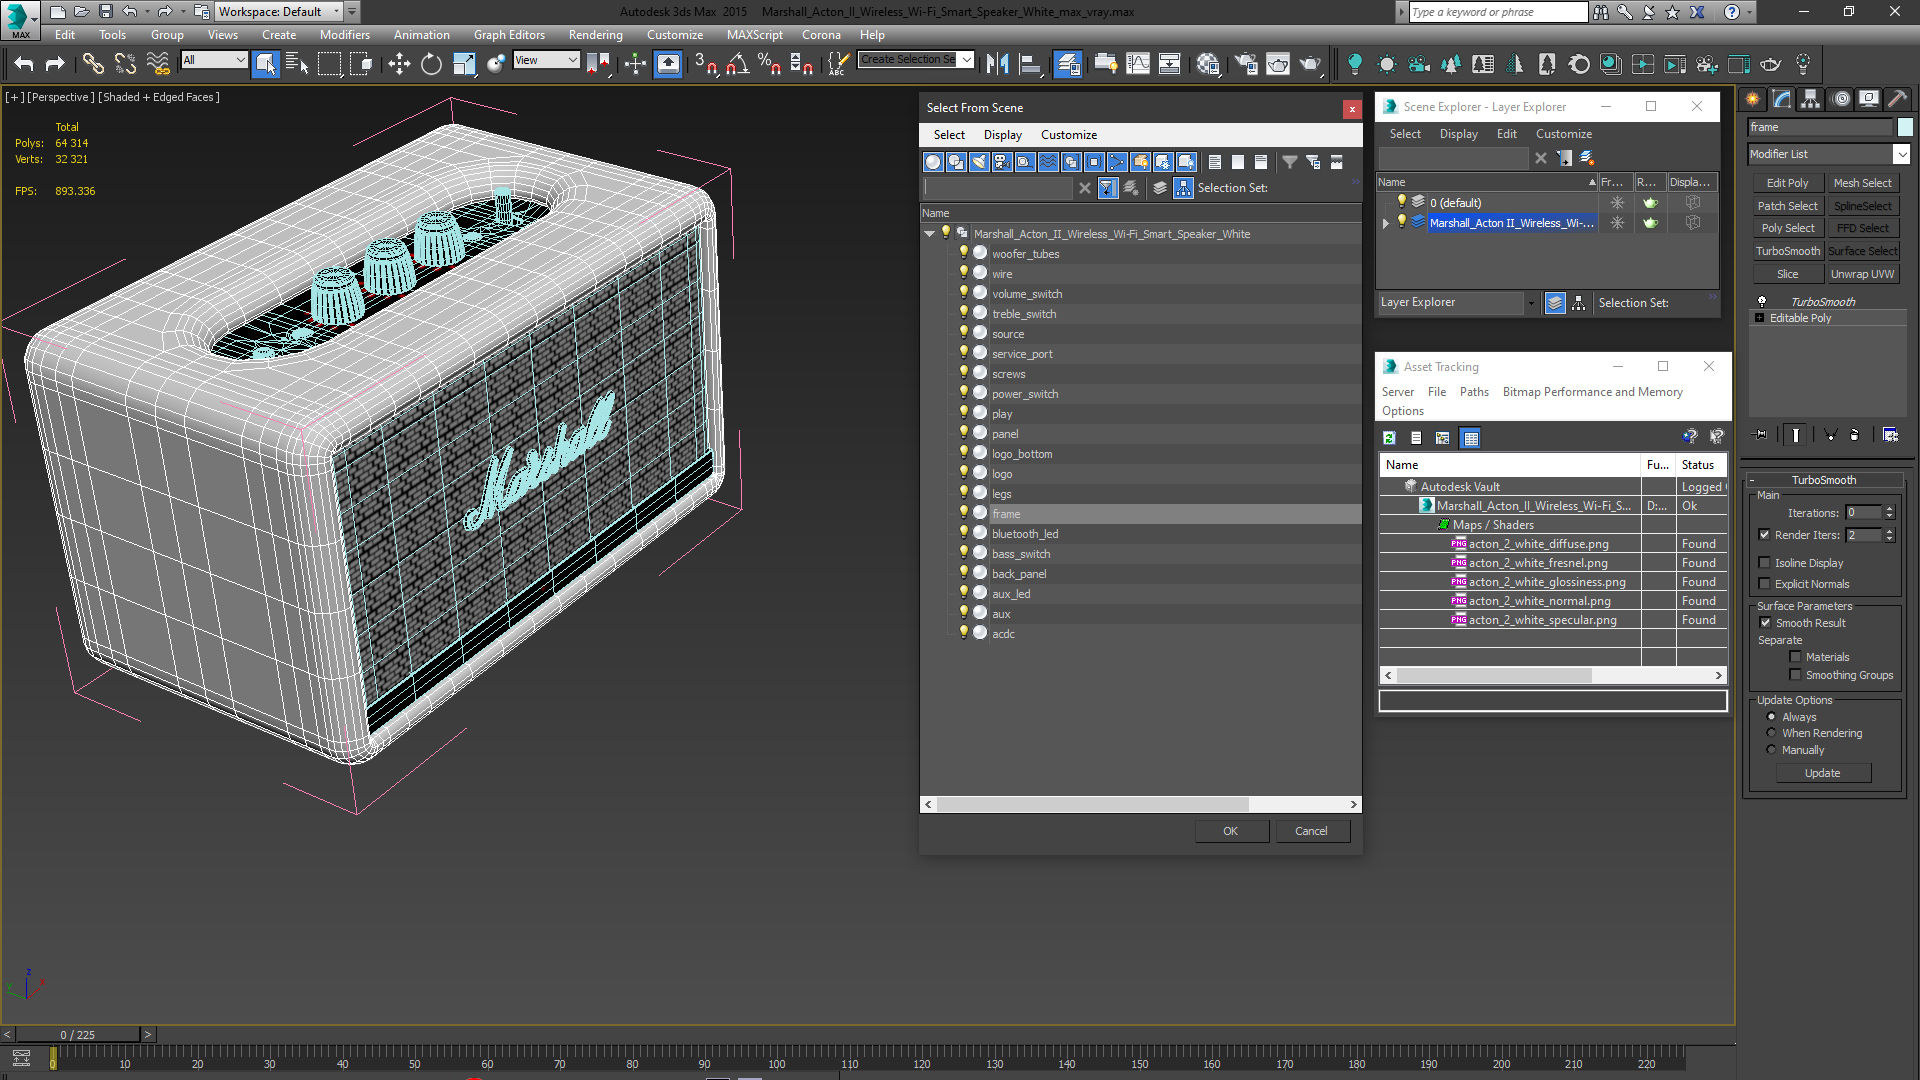Open the Rendering menu

[595, 35]
